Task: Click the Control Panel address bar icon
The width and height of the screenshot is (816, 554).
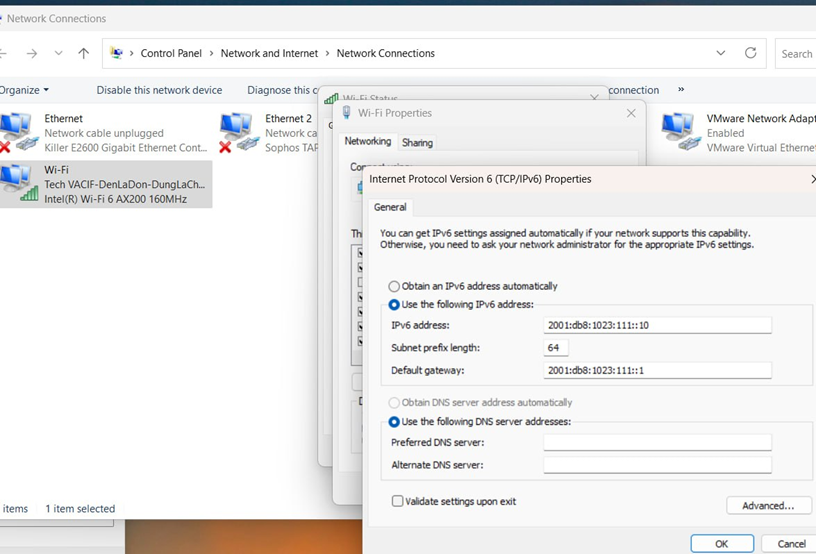Action: [x=117, y=53]
